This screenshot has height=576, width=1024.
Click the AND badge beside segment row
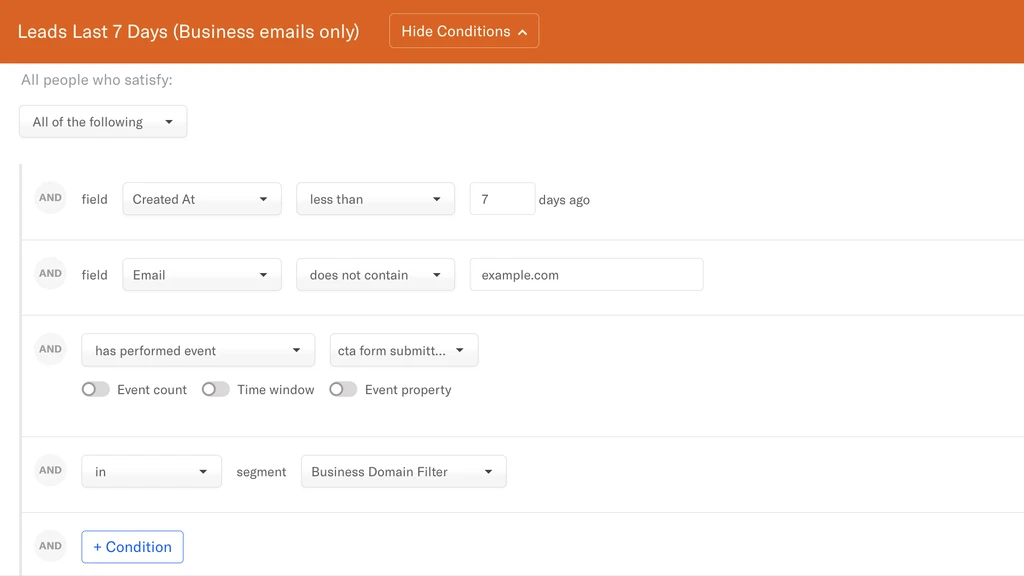(50, 470)
